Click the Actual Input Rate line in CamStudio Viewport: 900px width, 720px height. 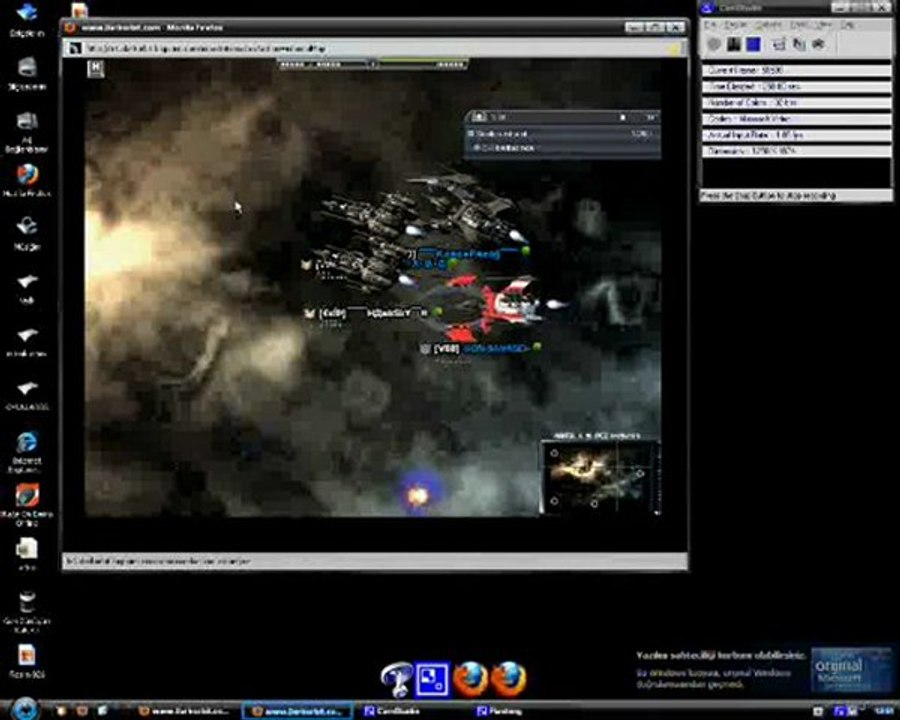point(797,135)
